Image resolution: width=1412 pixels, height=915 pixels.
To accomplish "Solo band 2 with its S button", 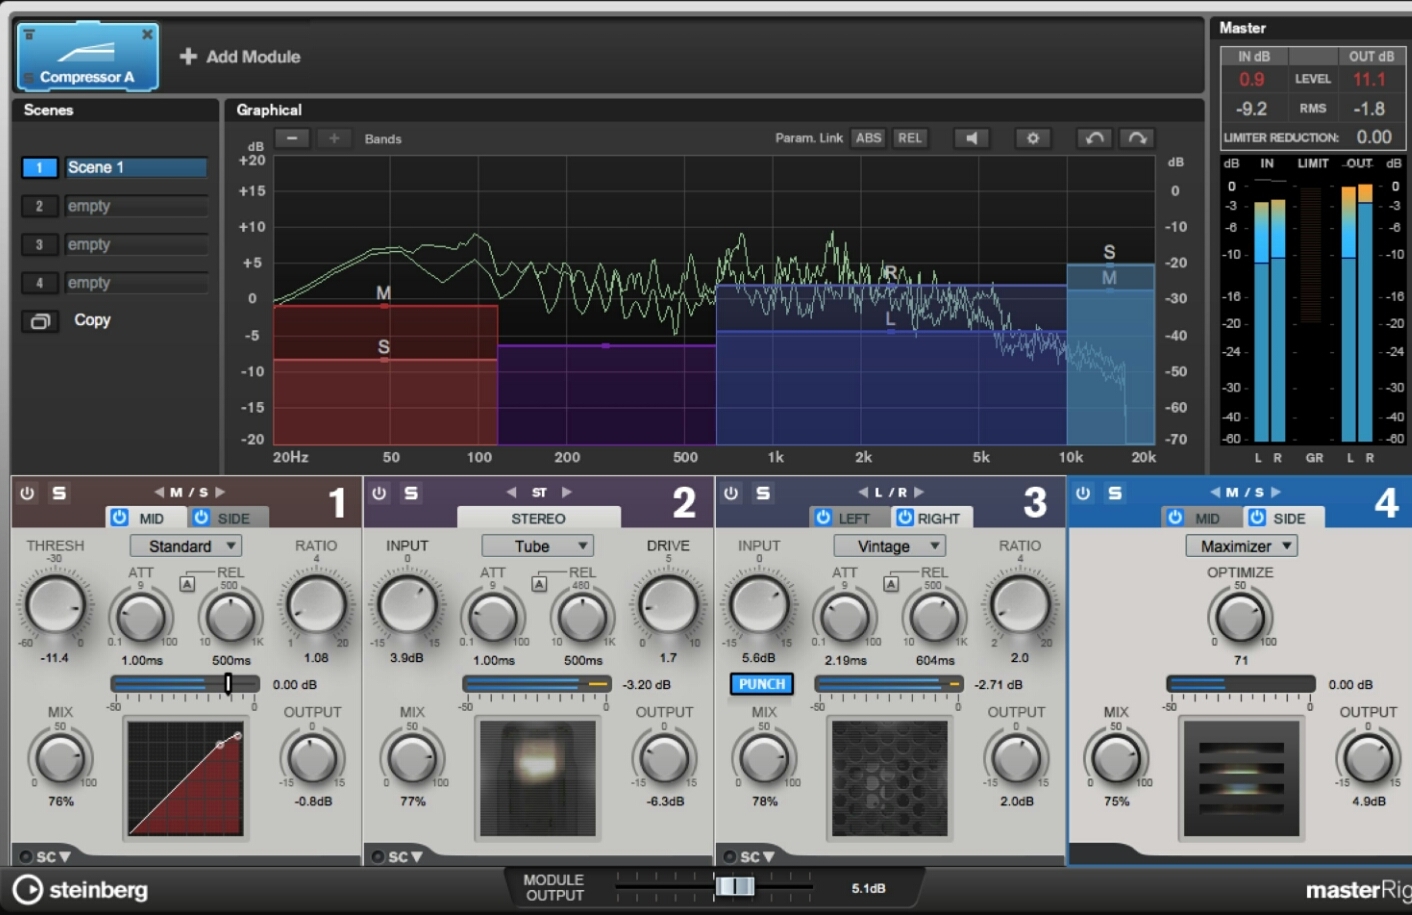I will tap(411, 493).
